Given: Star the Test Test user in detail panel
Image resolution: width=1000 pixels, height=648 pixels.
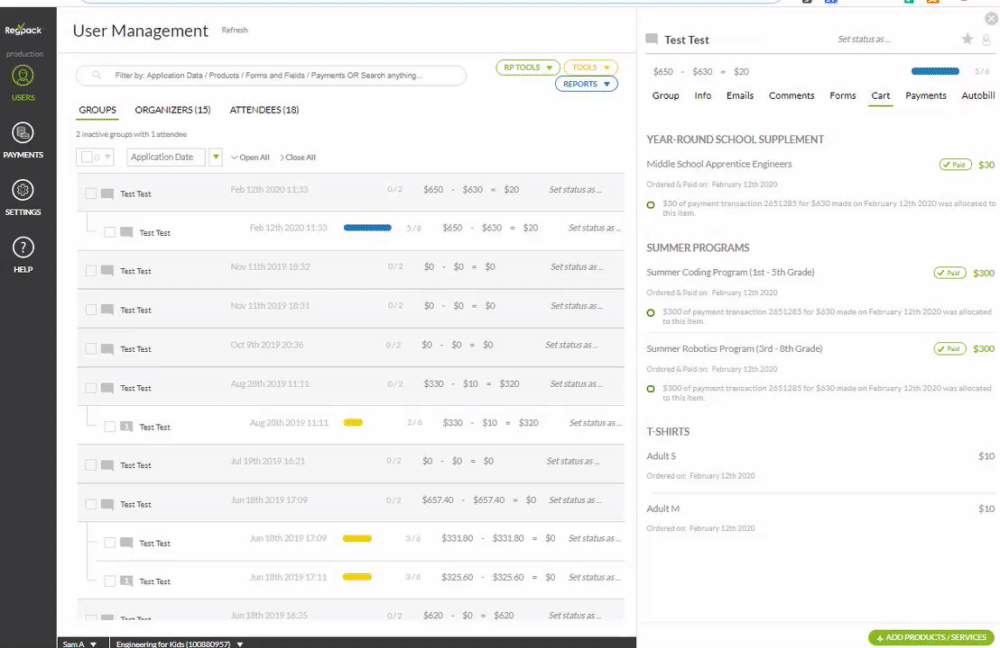Looking at the screenshot, I should pyautogui.click(x=967, y=39).
